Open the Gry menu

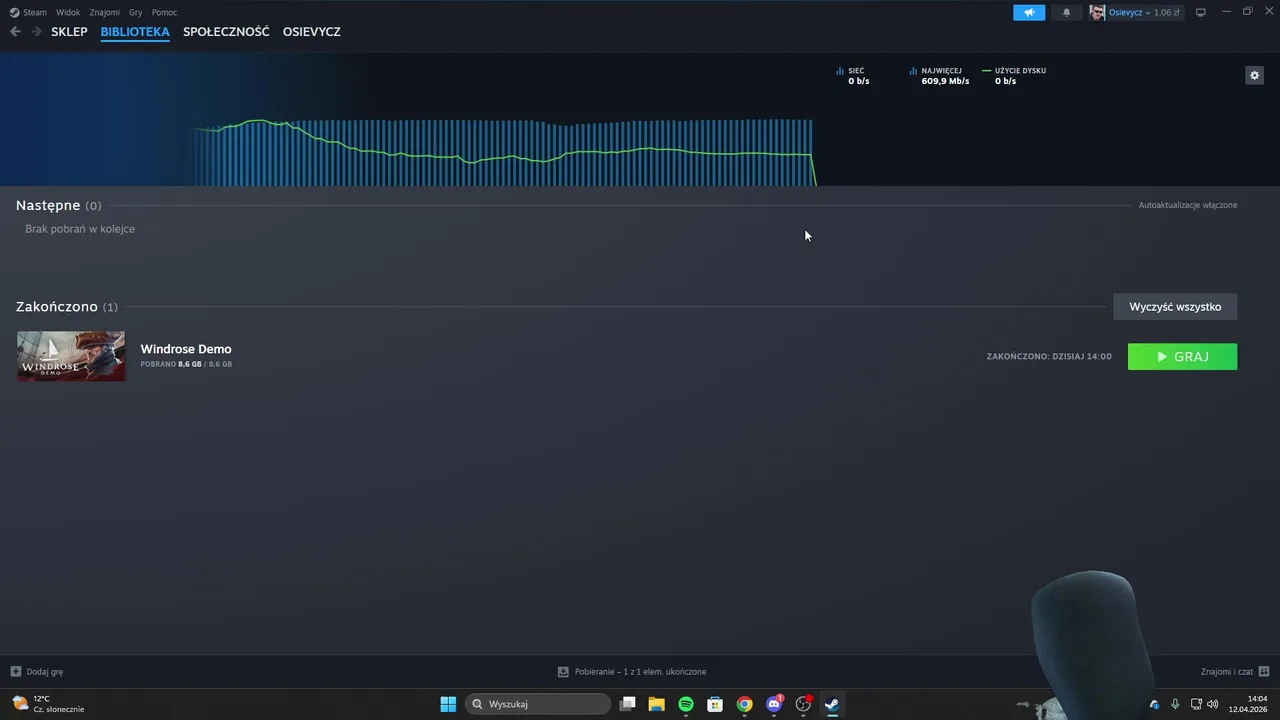tap(136, 12)
